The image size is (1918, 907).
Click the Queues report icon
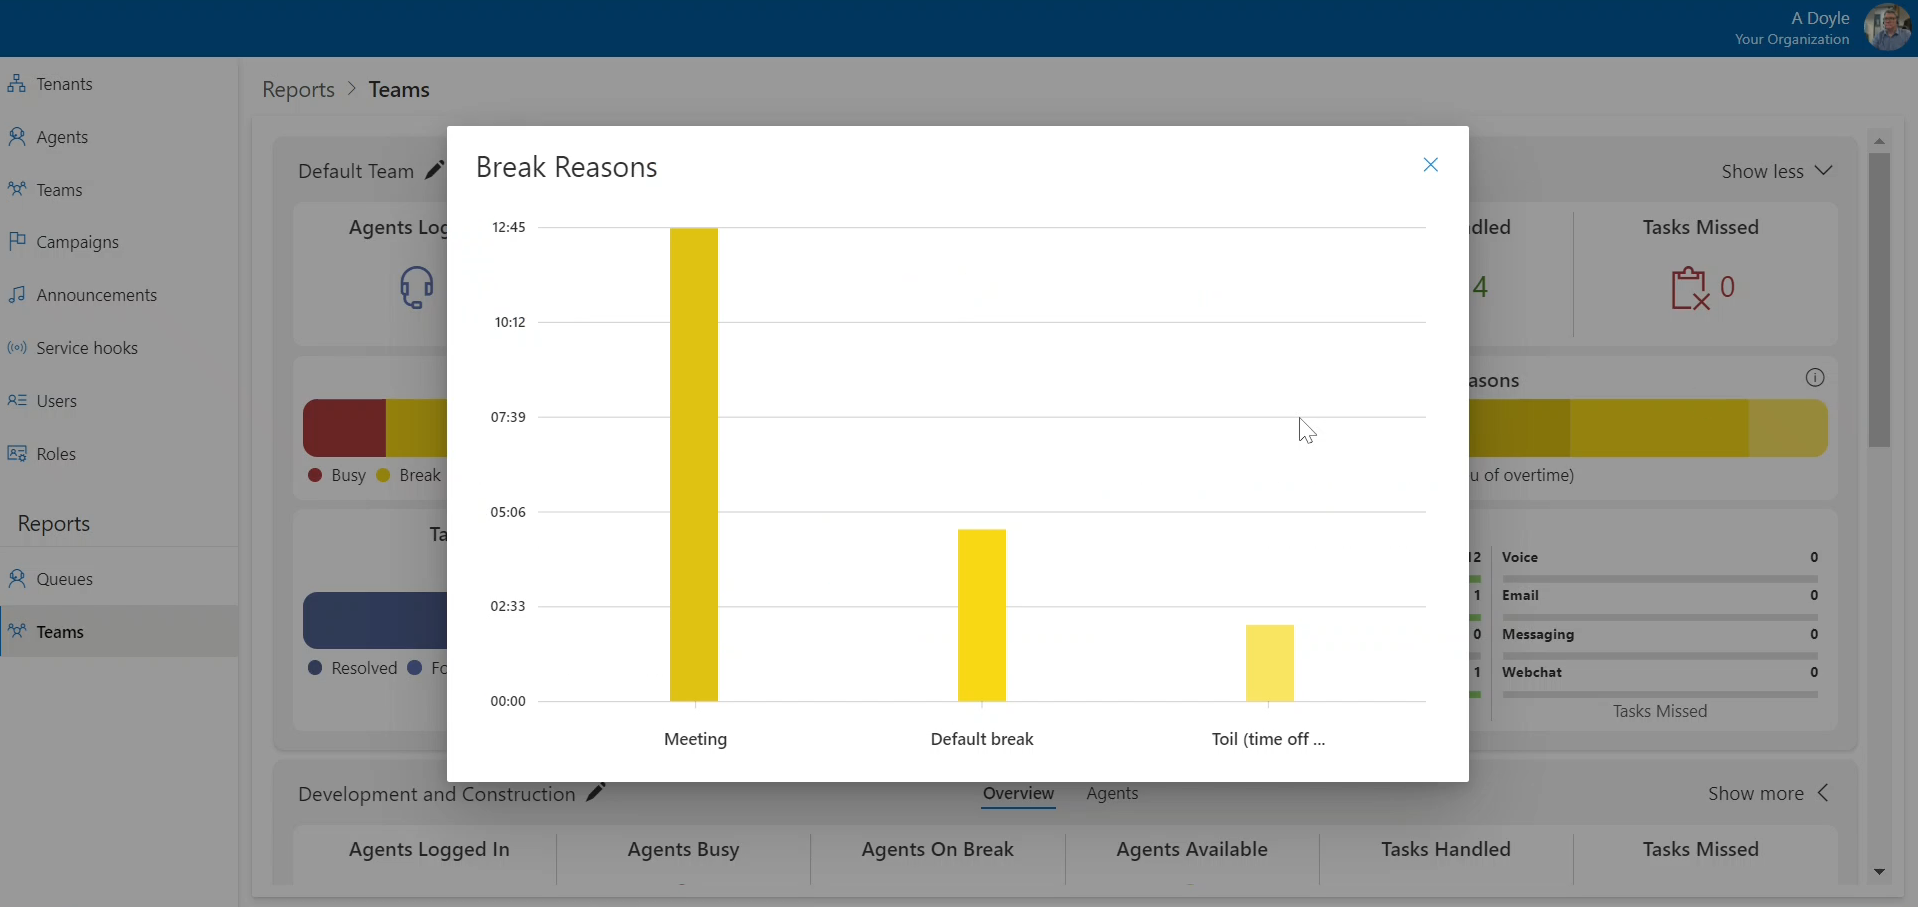tap(17, 578)
